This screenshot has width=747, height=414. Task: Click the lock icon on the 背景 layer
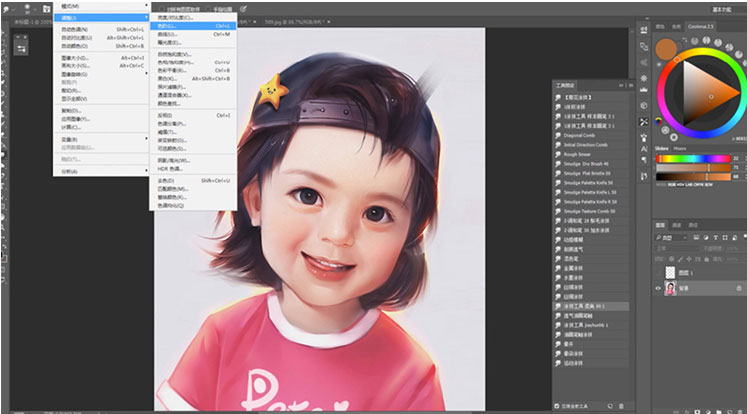tap(739, 288)
